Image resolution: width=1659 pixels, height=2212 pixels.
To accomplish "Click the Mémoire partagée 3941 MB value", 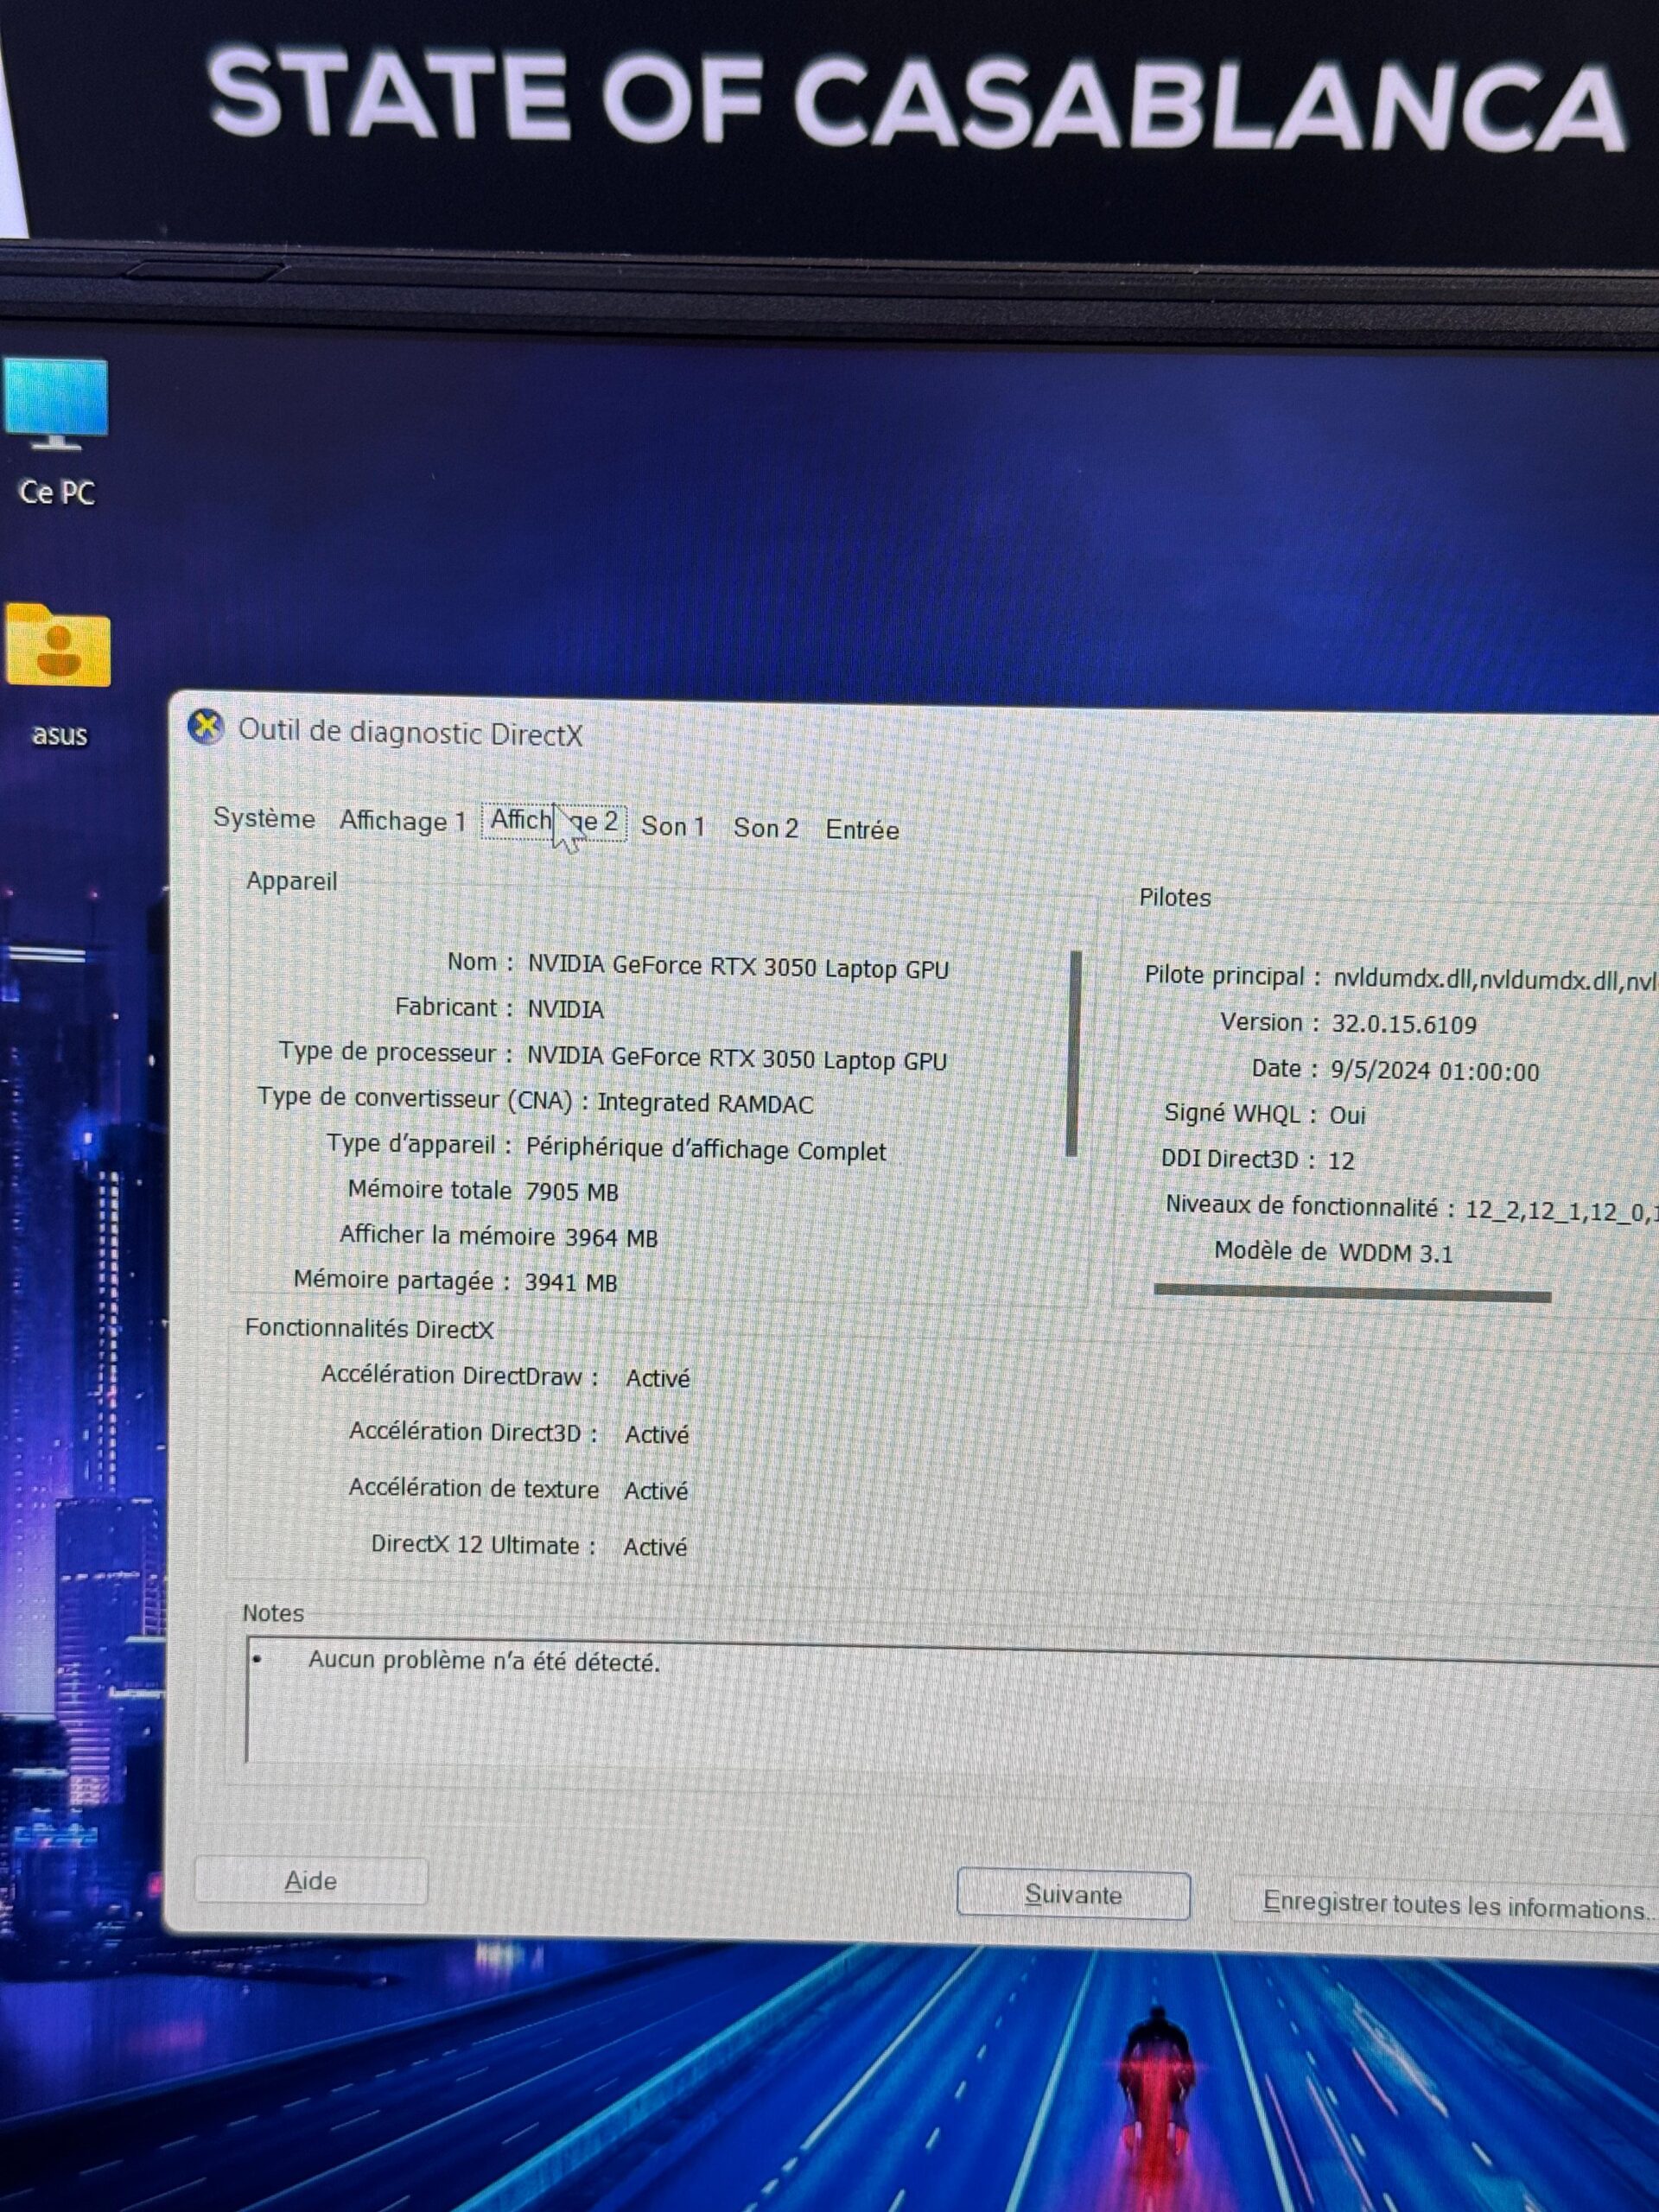I will point(571,1283).
